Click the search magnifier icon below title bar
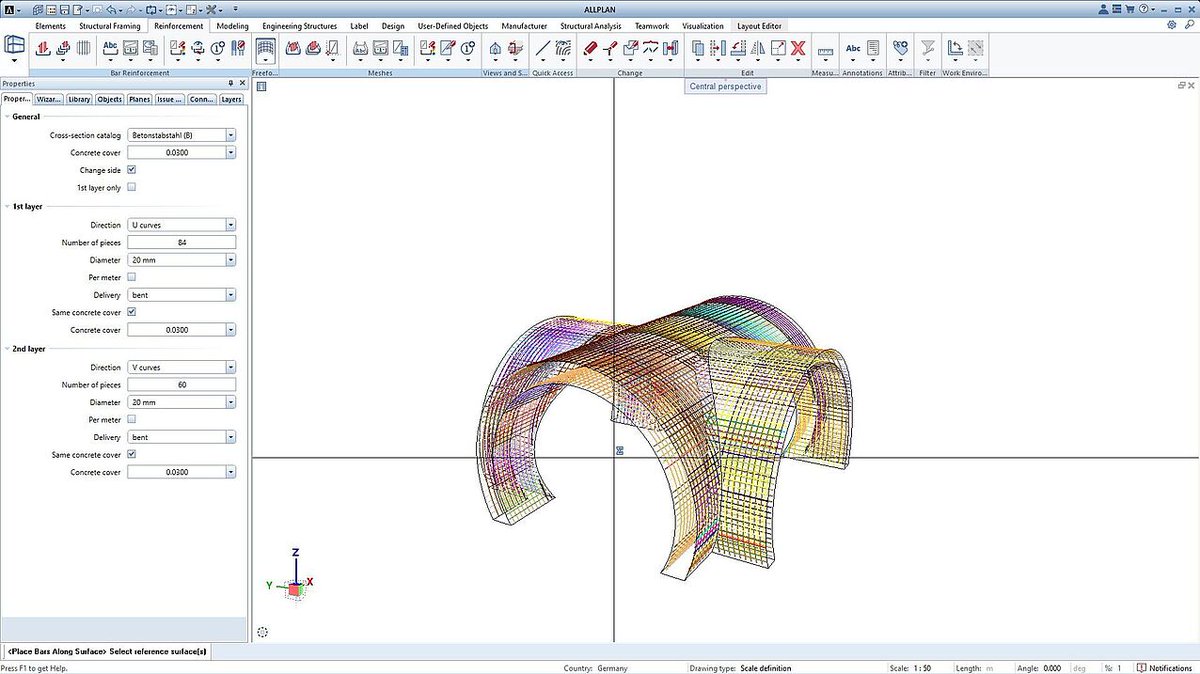 pos(1189,25)
